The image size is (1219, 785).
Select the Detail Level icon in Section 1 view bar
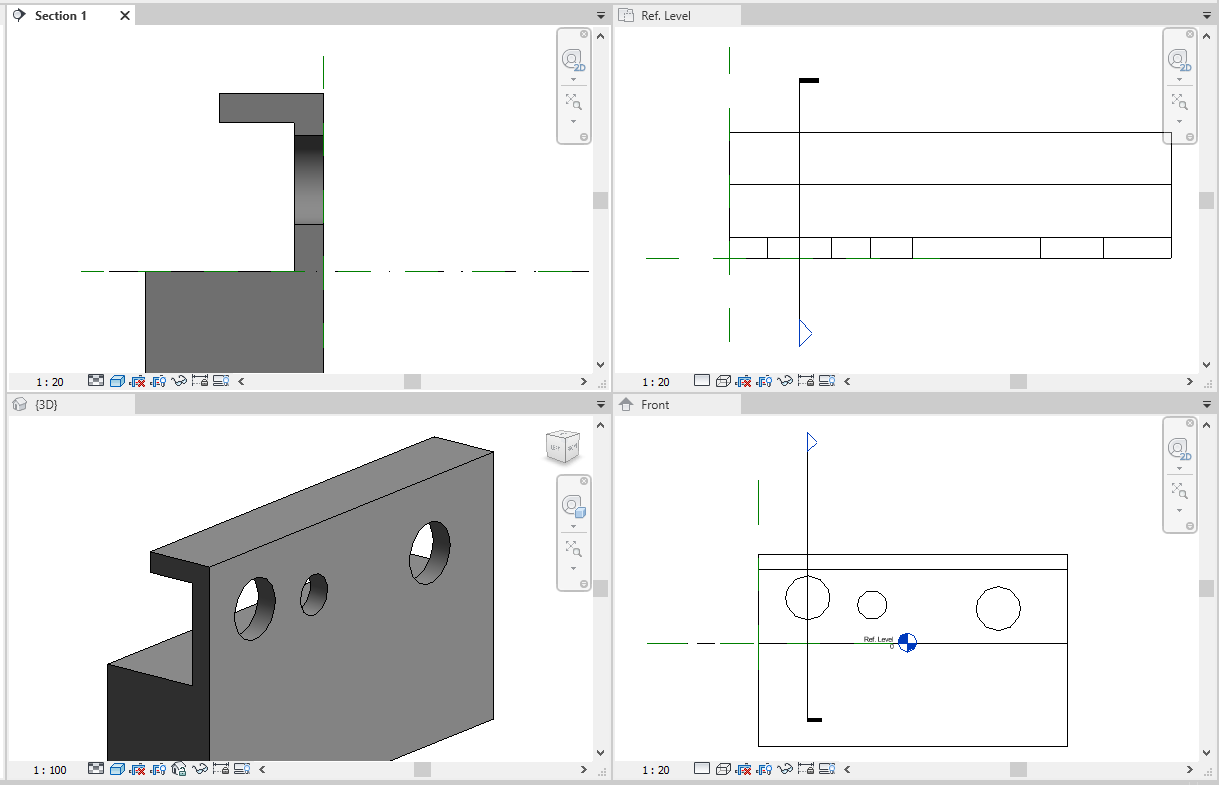coord(95,381)
